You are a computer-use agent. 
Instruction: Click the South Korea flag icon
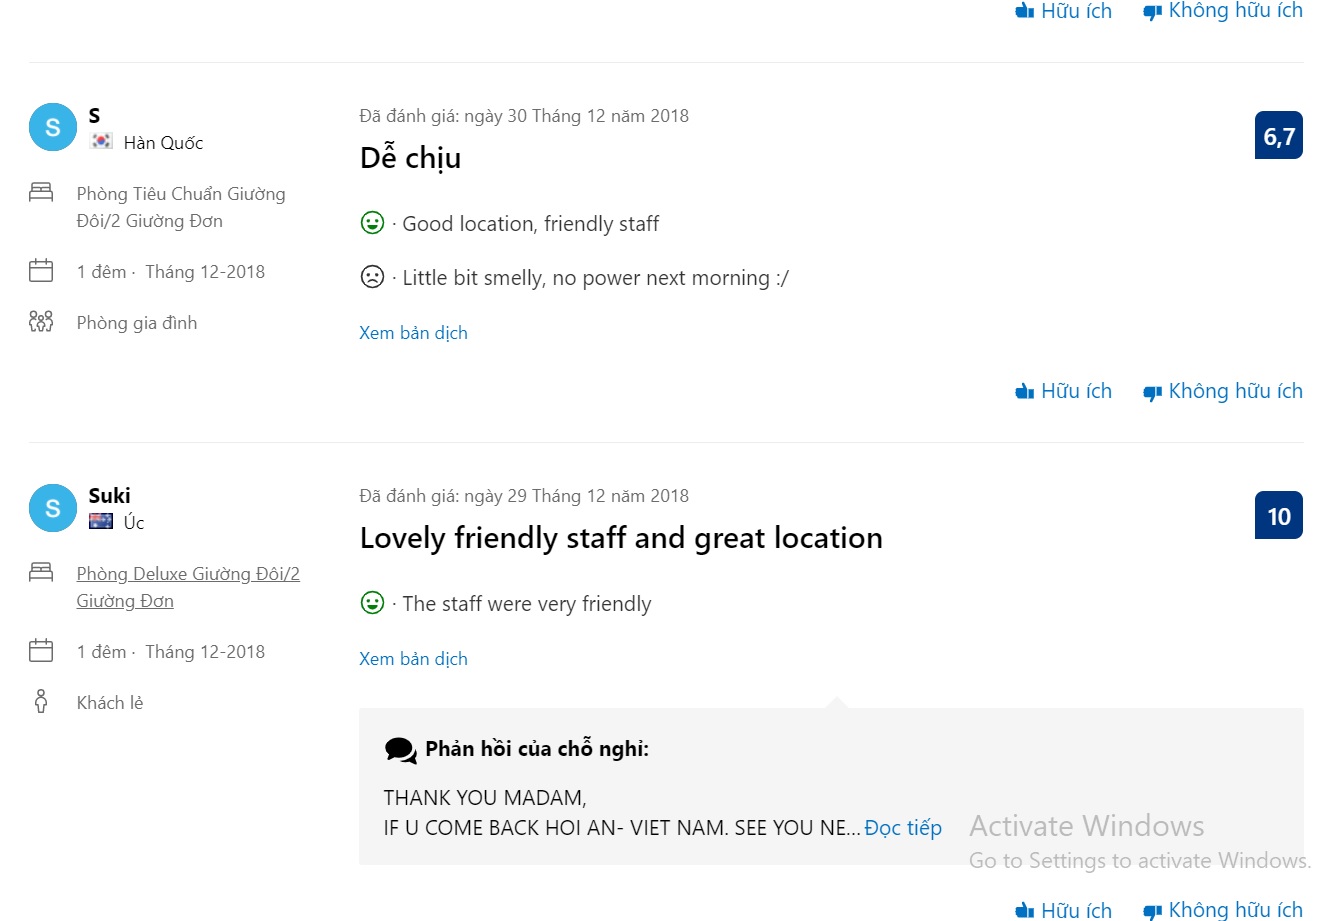(x=101, y=142)
